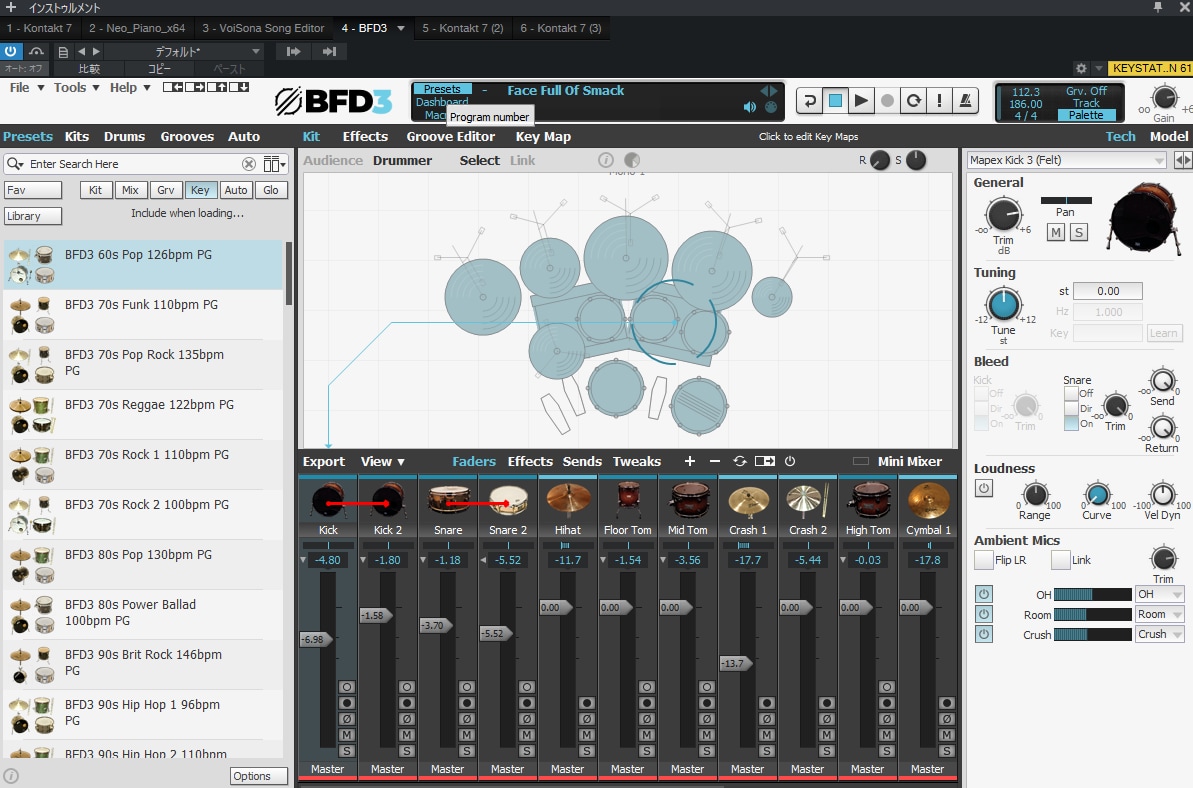Click the Library button

(33, 216)
